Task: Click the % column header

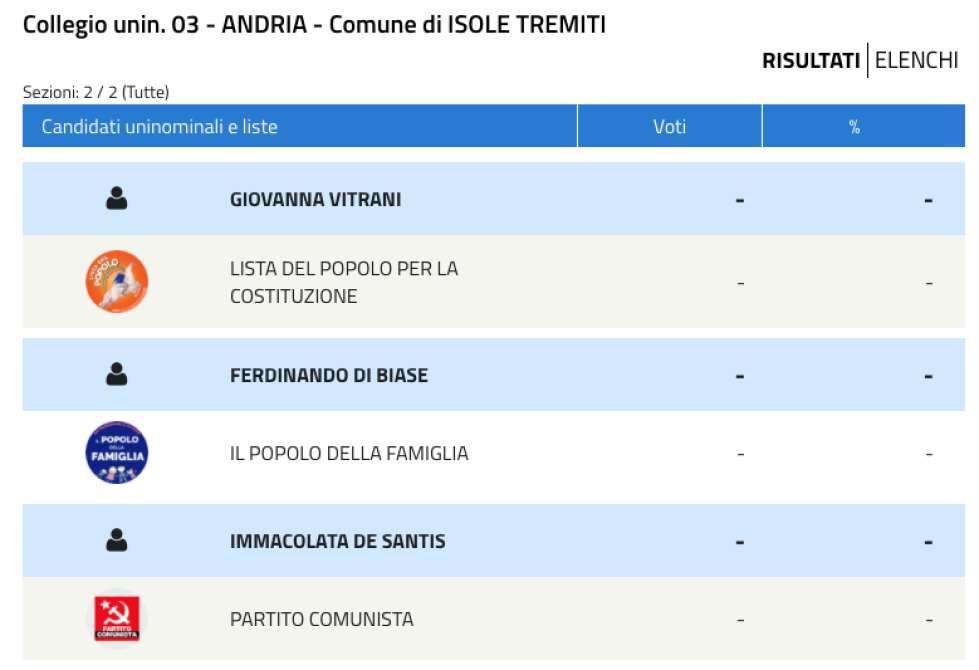Action: (854, 126)
